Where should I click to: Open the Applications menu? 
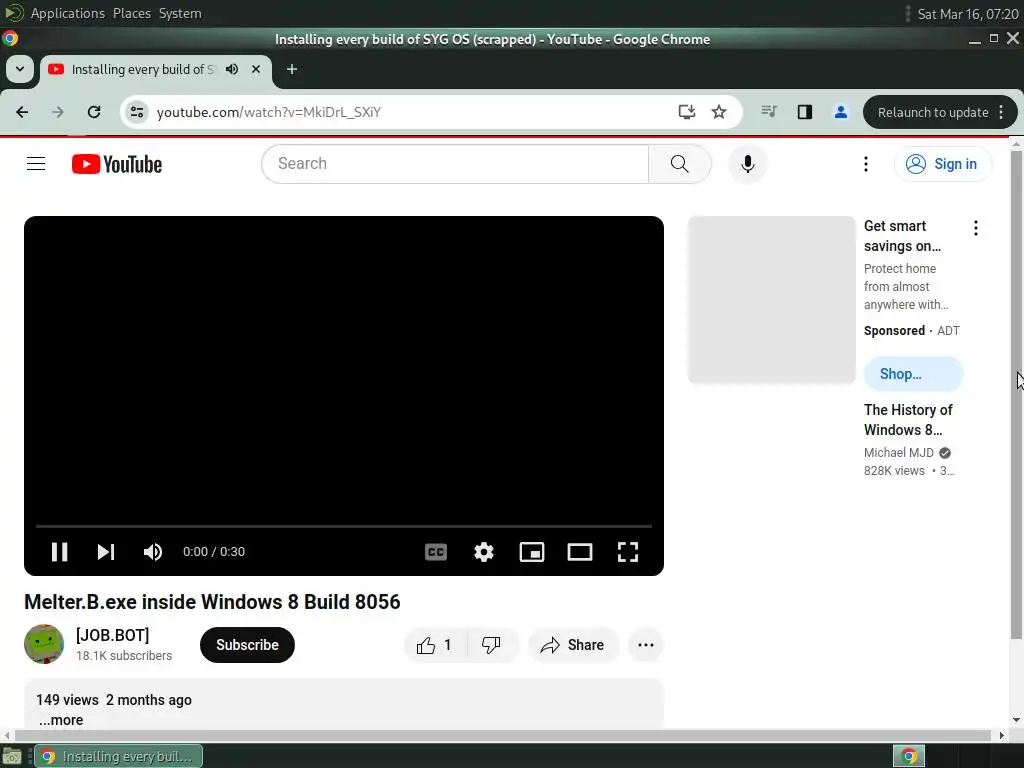click(x=67, y=13)
